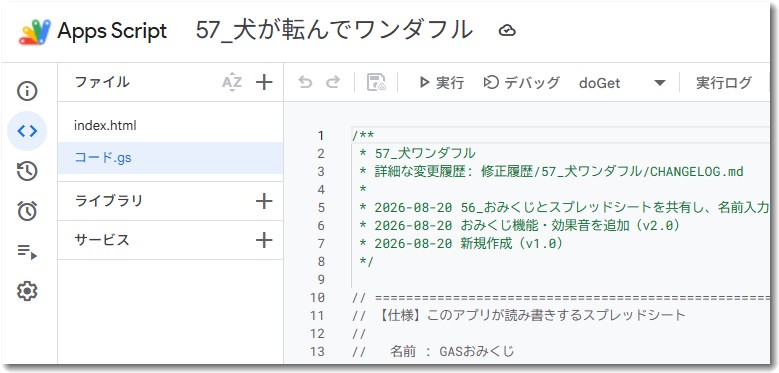Click the CHANGELOG.md comment line
The image size is (779, 373).
[x=551, y=172]
